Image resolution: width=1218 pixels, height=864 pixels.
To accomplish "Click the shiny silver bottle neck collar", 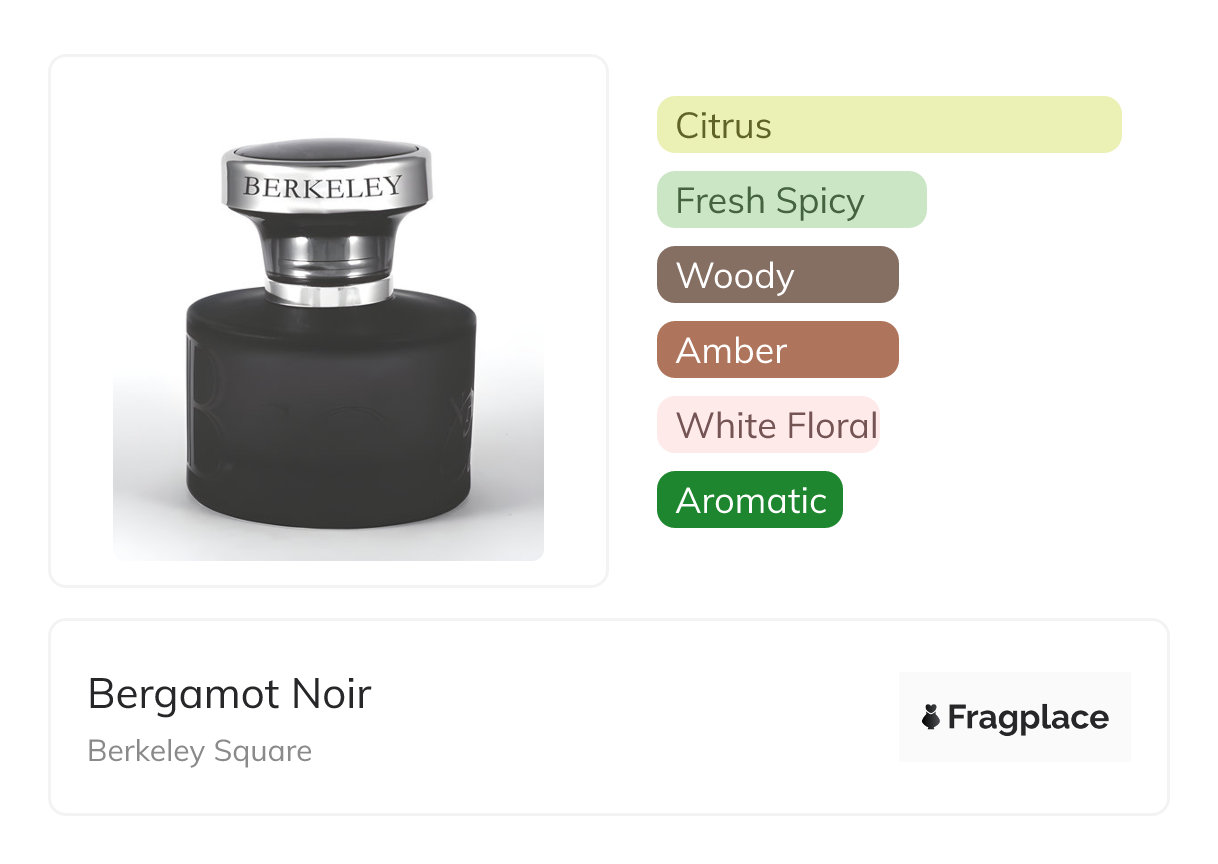I will coord(328,290).
